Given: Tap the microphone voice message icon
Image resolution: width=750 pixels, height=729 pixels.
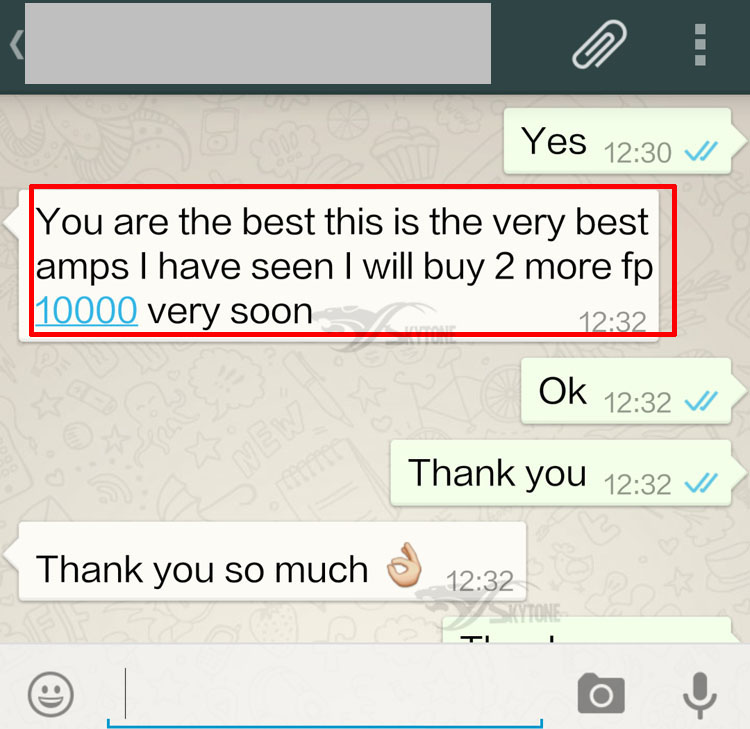Looking at the screenshot, I should coord(700,695).
